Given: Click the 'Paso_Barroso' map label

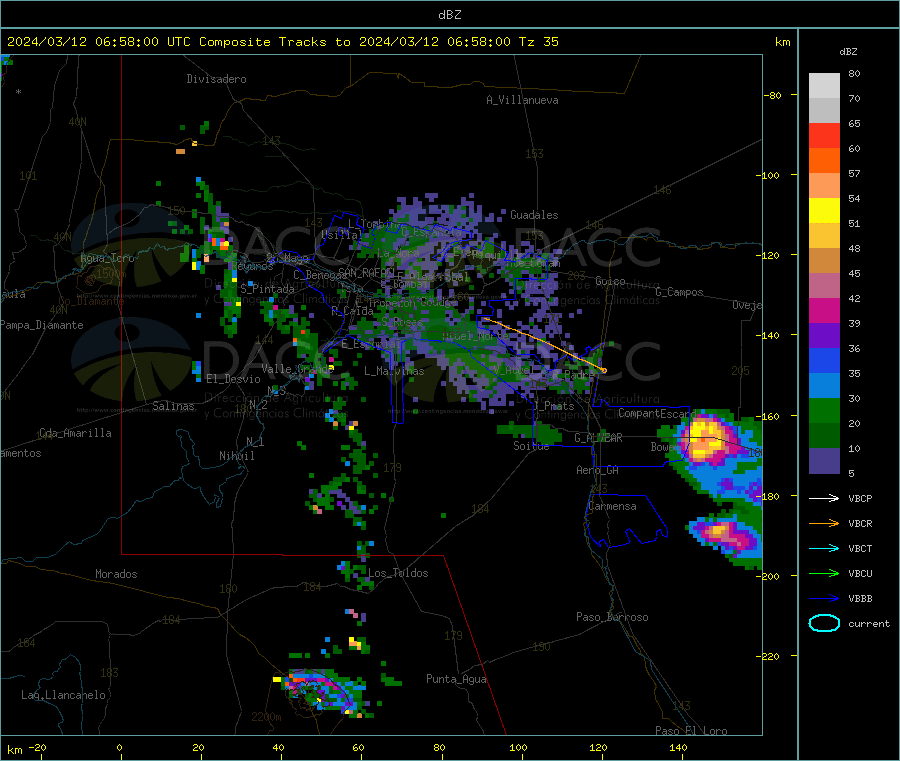Looking at the screenshot, I should point(612,617).
